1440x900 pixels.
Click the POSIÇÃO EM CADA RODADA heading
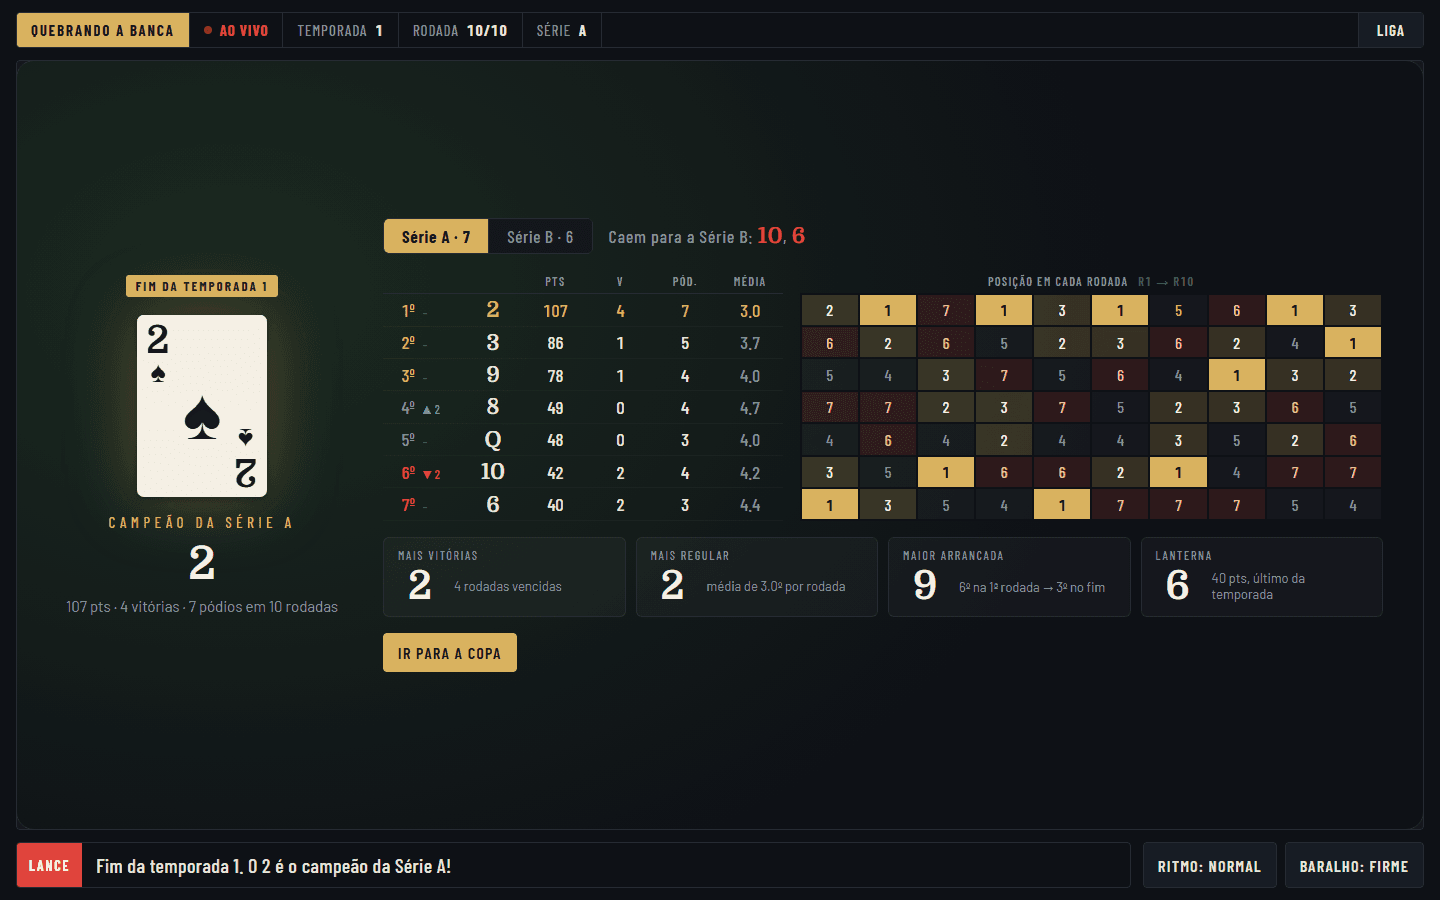1057,282
